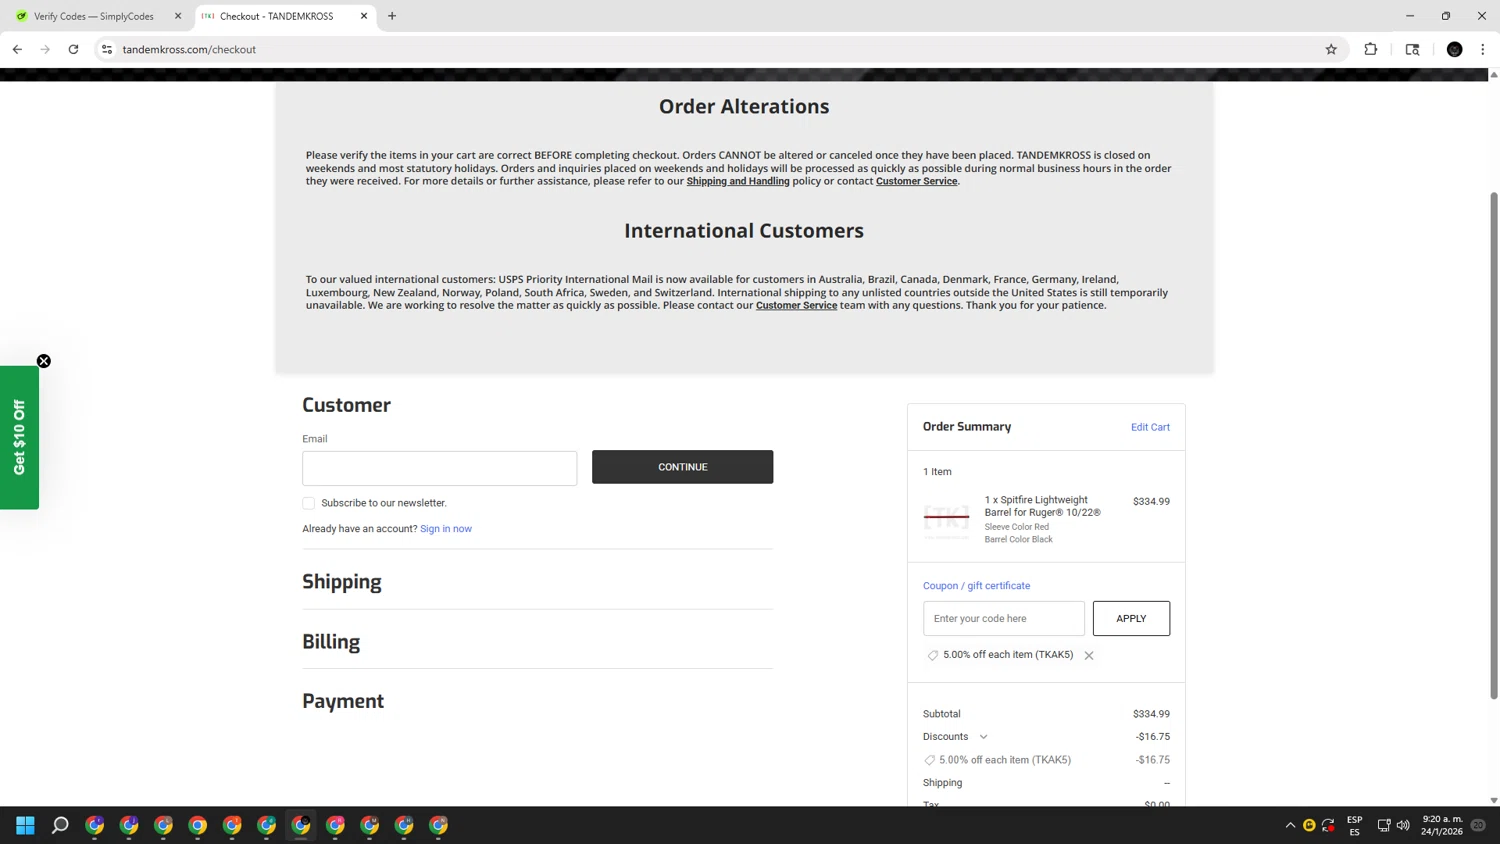Open a new browser tab
Screen dimensions: 1500x844
[x=392, y=16]
